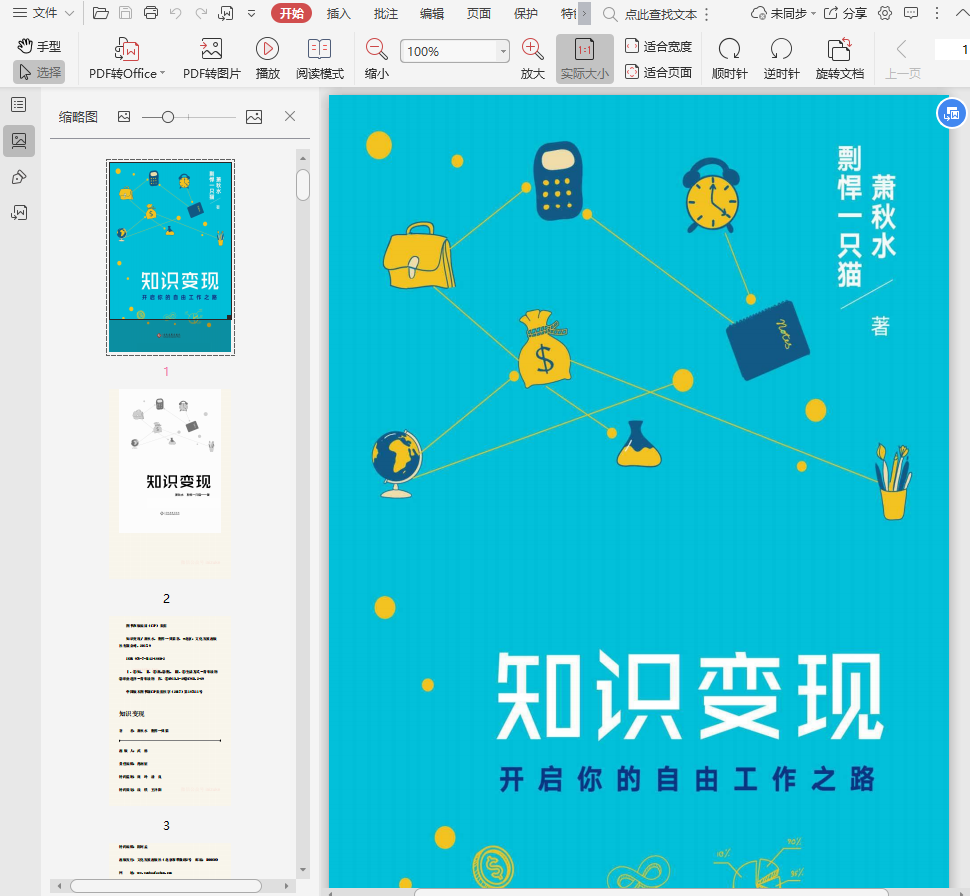This screenshot has height=896, width=970.
Task: Select the 手型 hand tool
Action: click(x=39, y=46)
